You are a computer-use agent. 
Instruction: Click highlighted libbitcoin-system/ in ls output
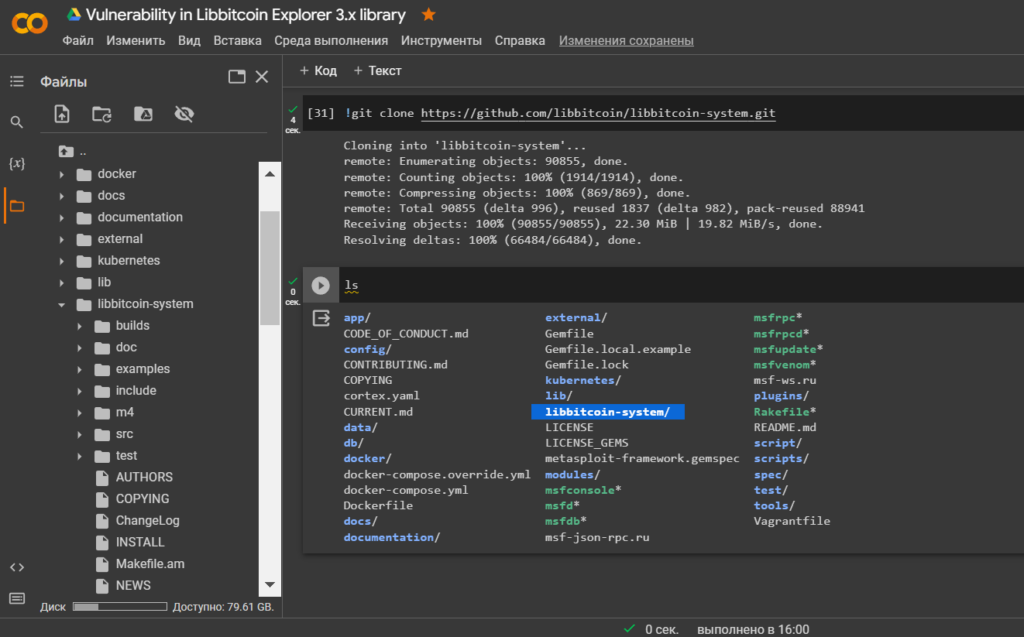607,412
